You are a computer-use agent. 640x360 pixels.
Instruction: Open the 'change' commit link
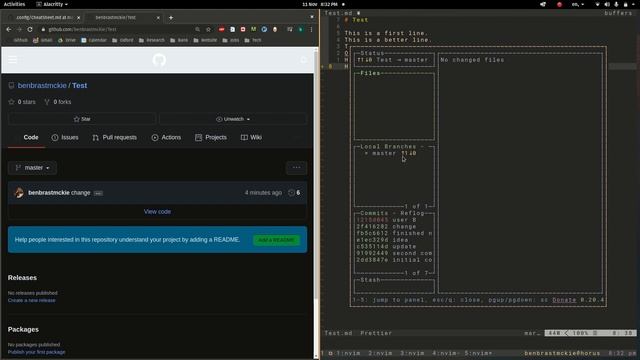[x=80, y=193]
